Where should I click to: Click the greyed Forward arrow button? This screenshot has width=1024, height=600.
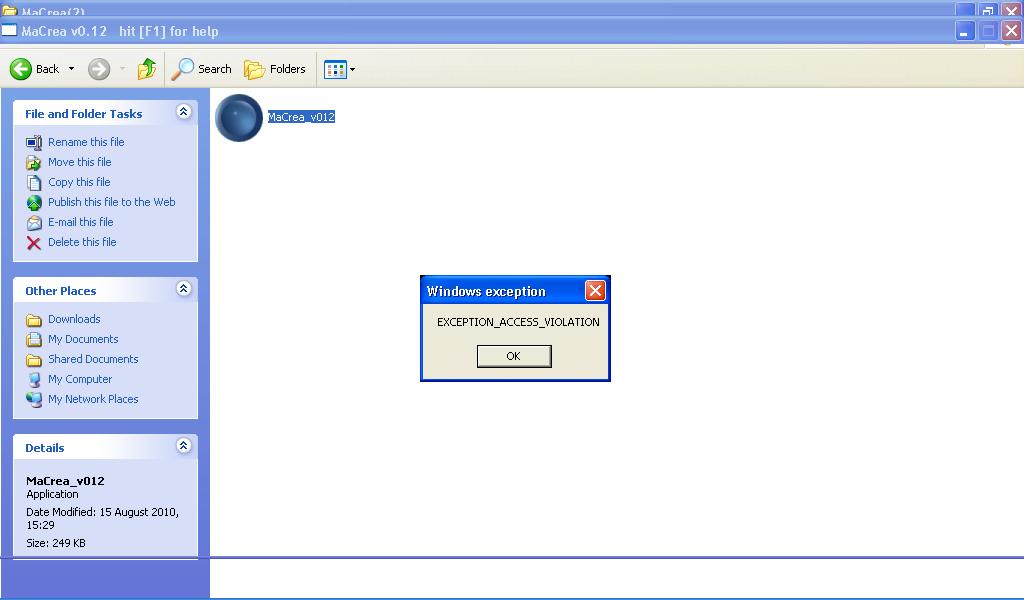pos(99,69)
